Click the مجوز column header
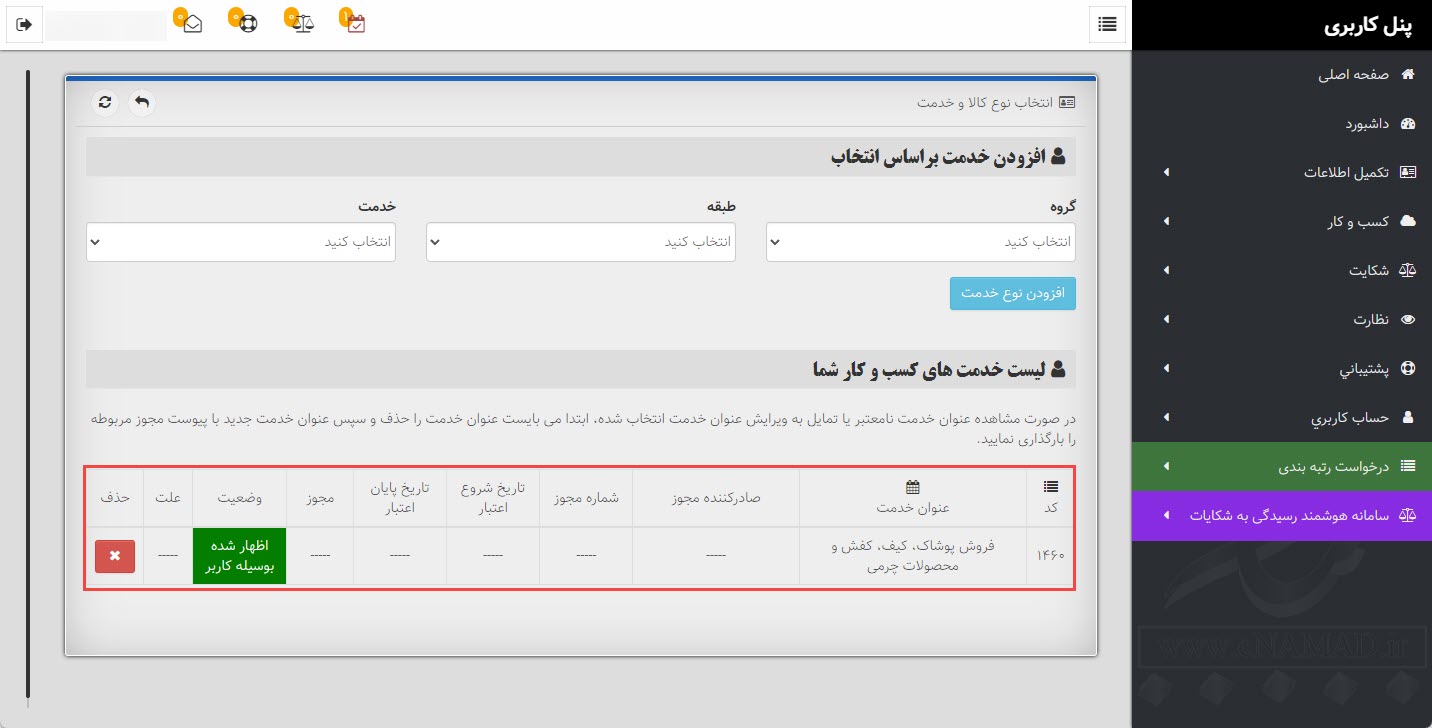 coord(320,498)
